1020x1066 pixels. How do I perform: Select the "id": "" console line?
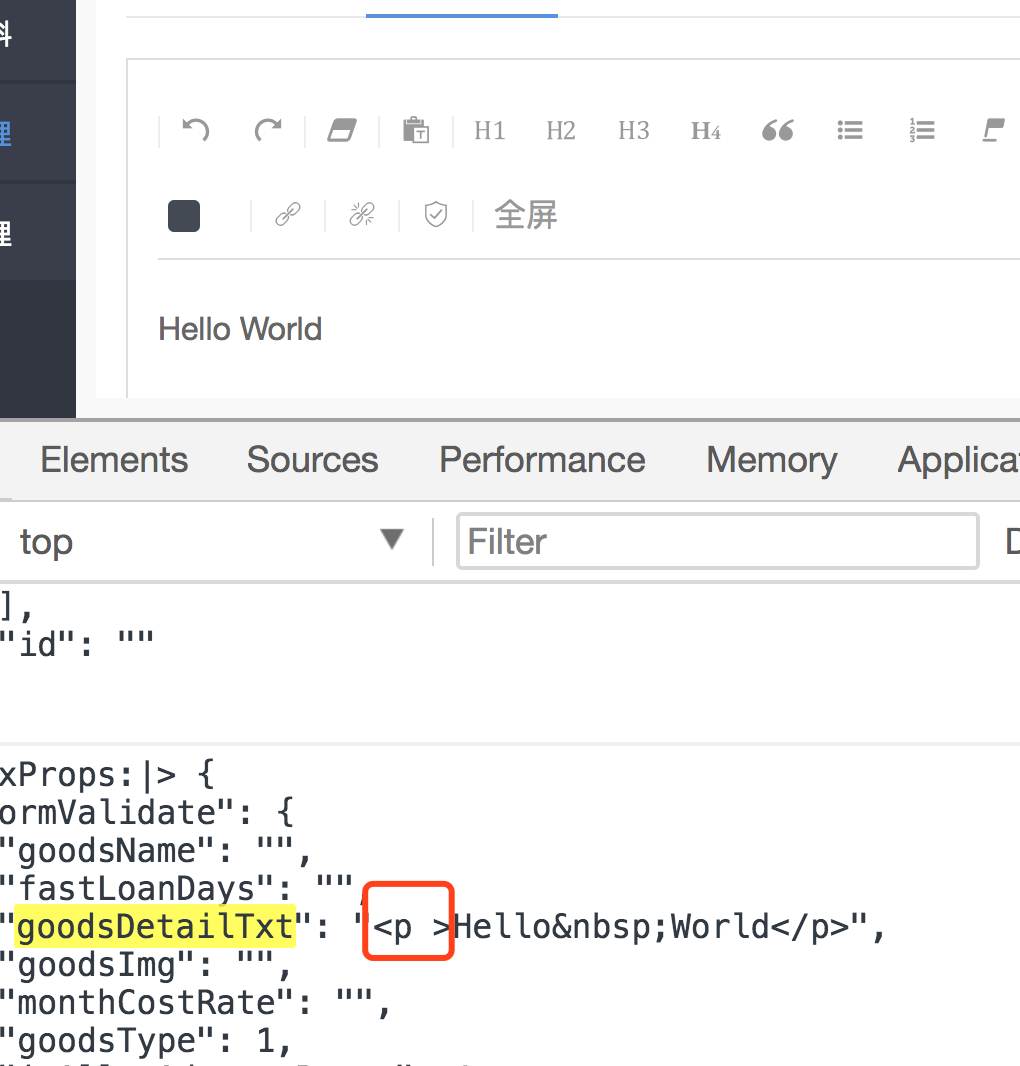coord(77,644)
